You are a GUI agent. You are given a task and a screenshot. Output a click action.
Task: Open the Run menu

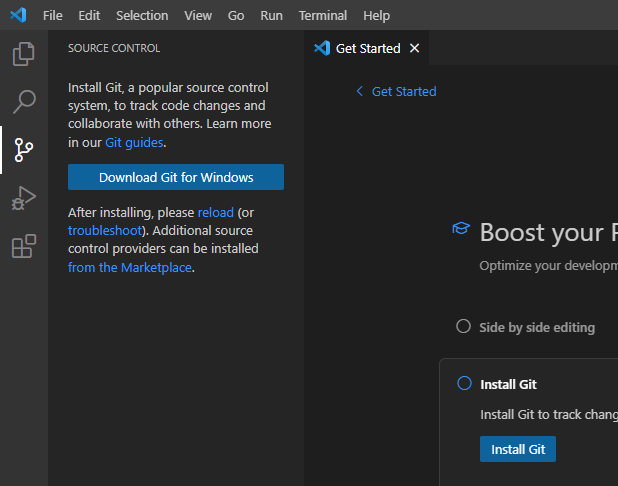(x=271, y=15)
